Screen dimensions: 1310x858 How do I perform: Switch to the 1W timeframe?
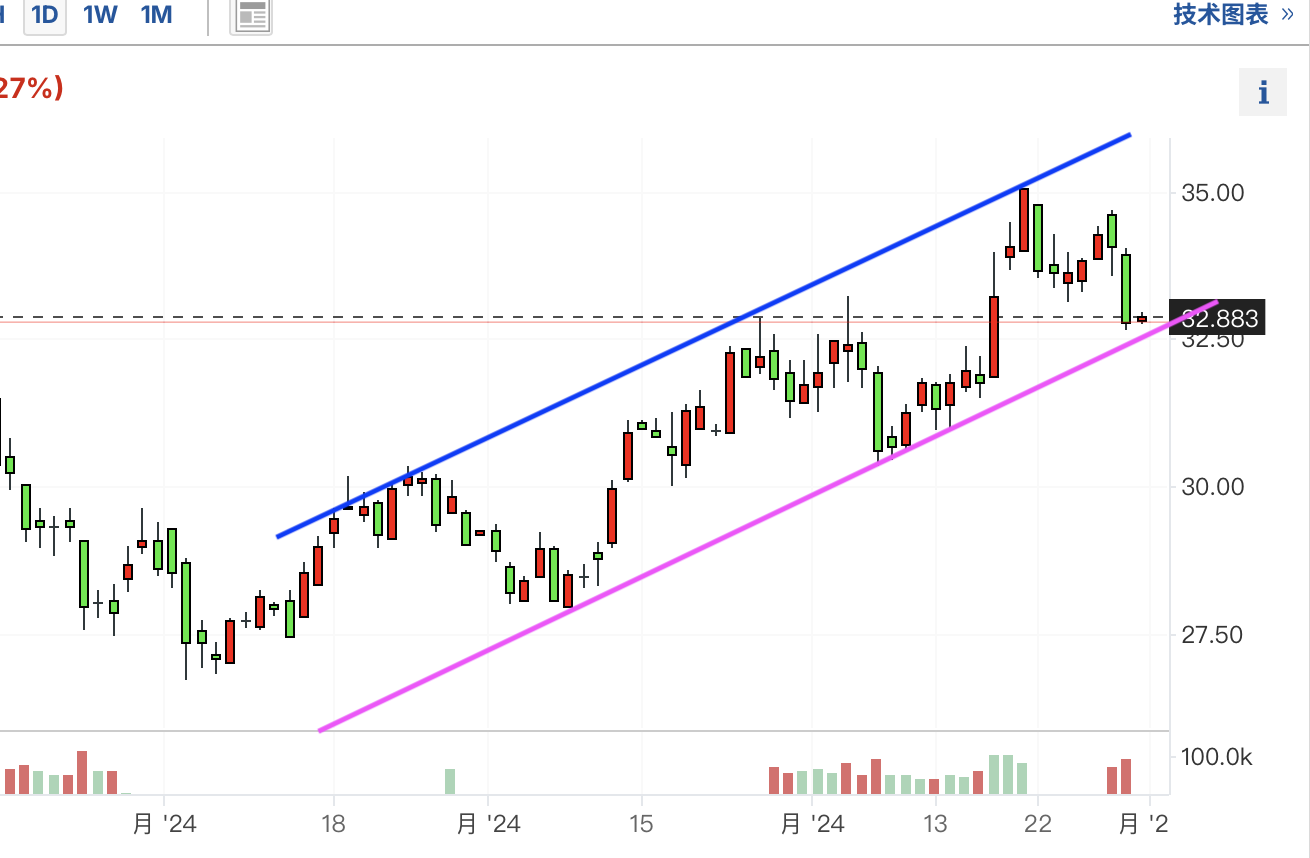[x=100, y=15]
